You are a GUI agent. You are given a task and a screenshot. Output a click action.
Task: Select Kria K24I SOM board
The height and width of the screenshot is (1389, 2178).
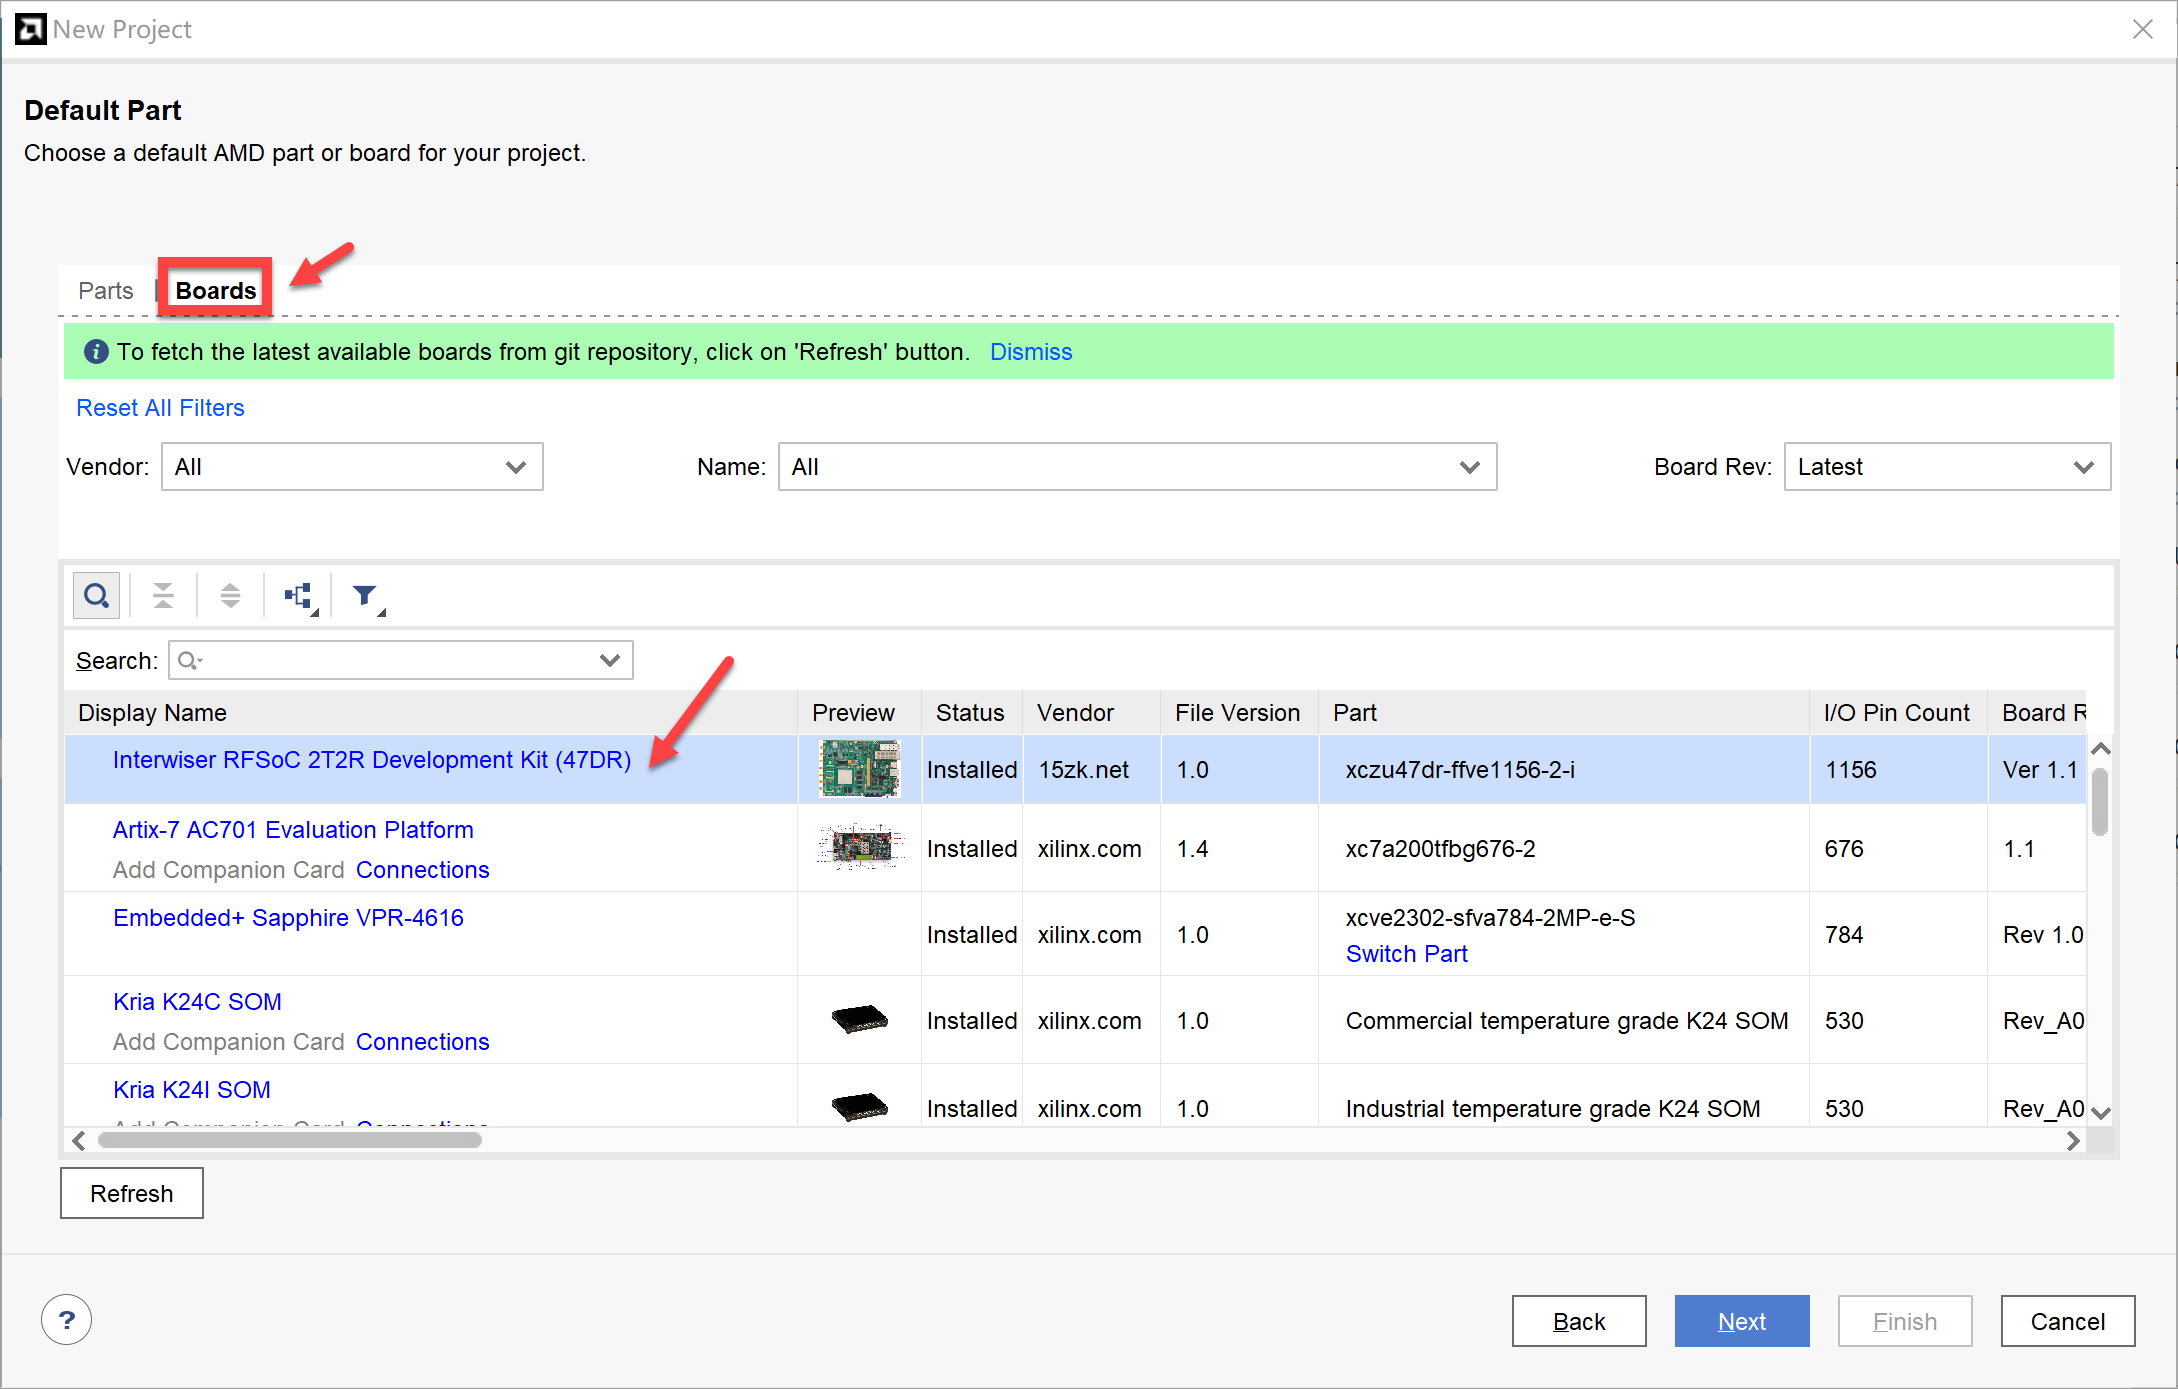tap(192, 1090)
